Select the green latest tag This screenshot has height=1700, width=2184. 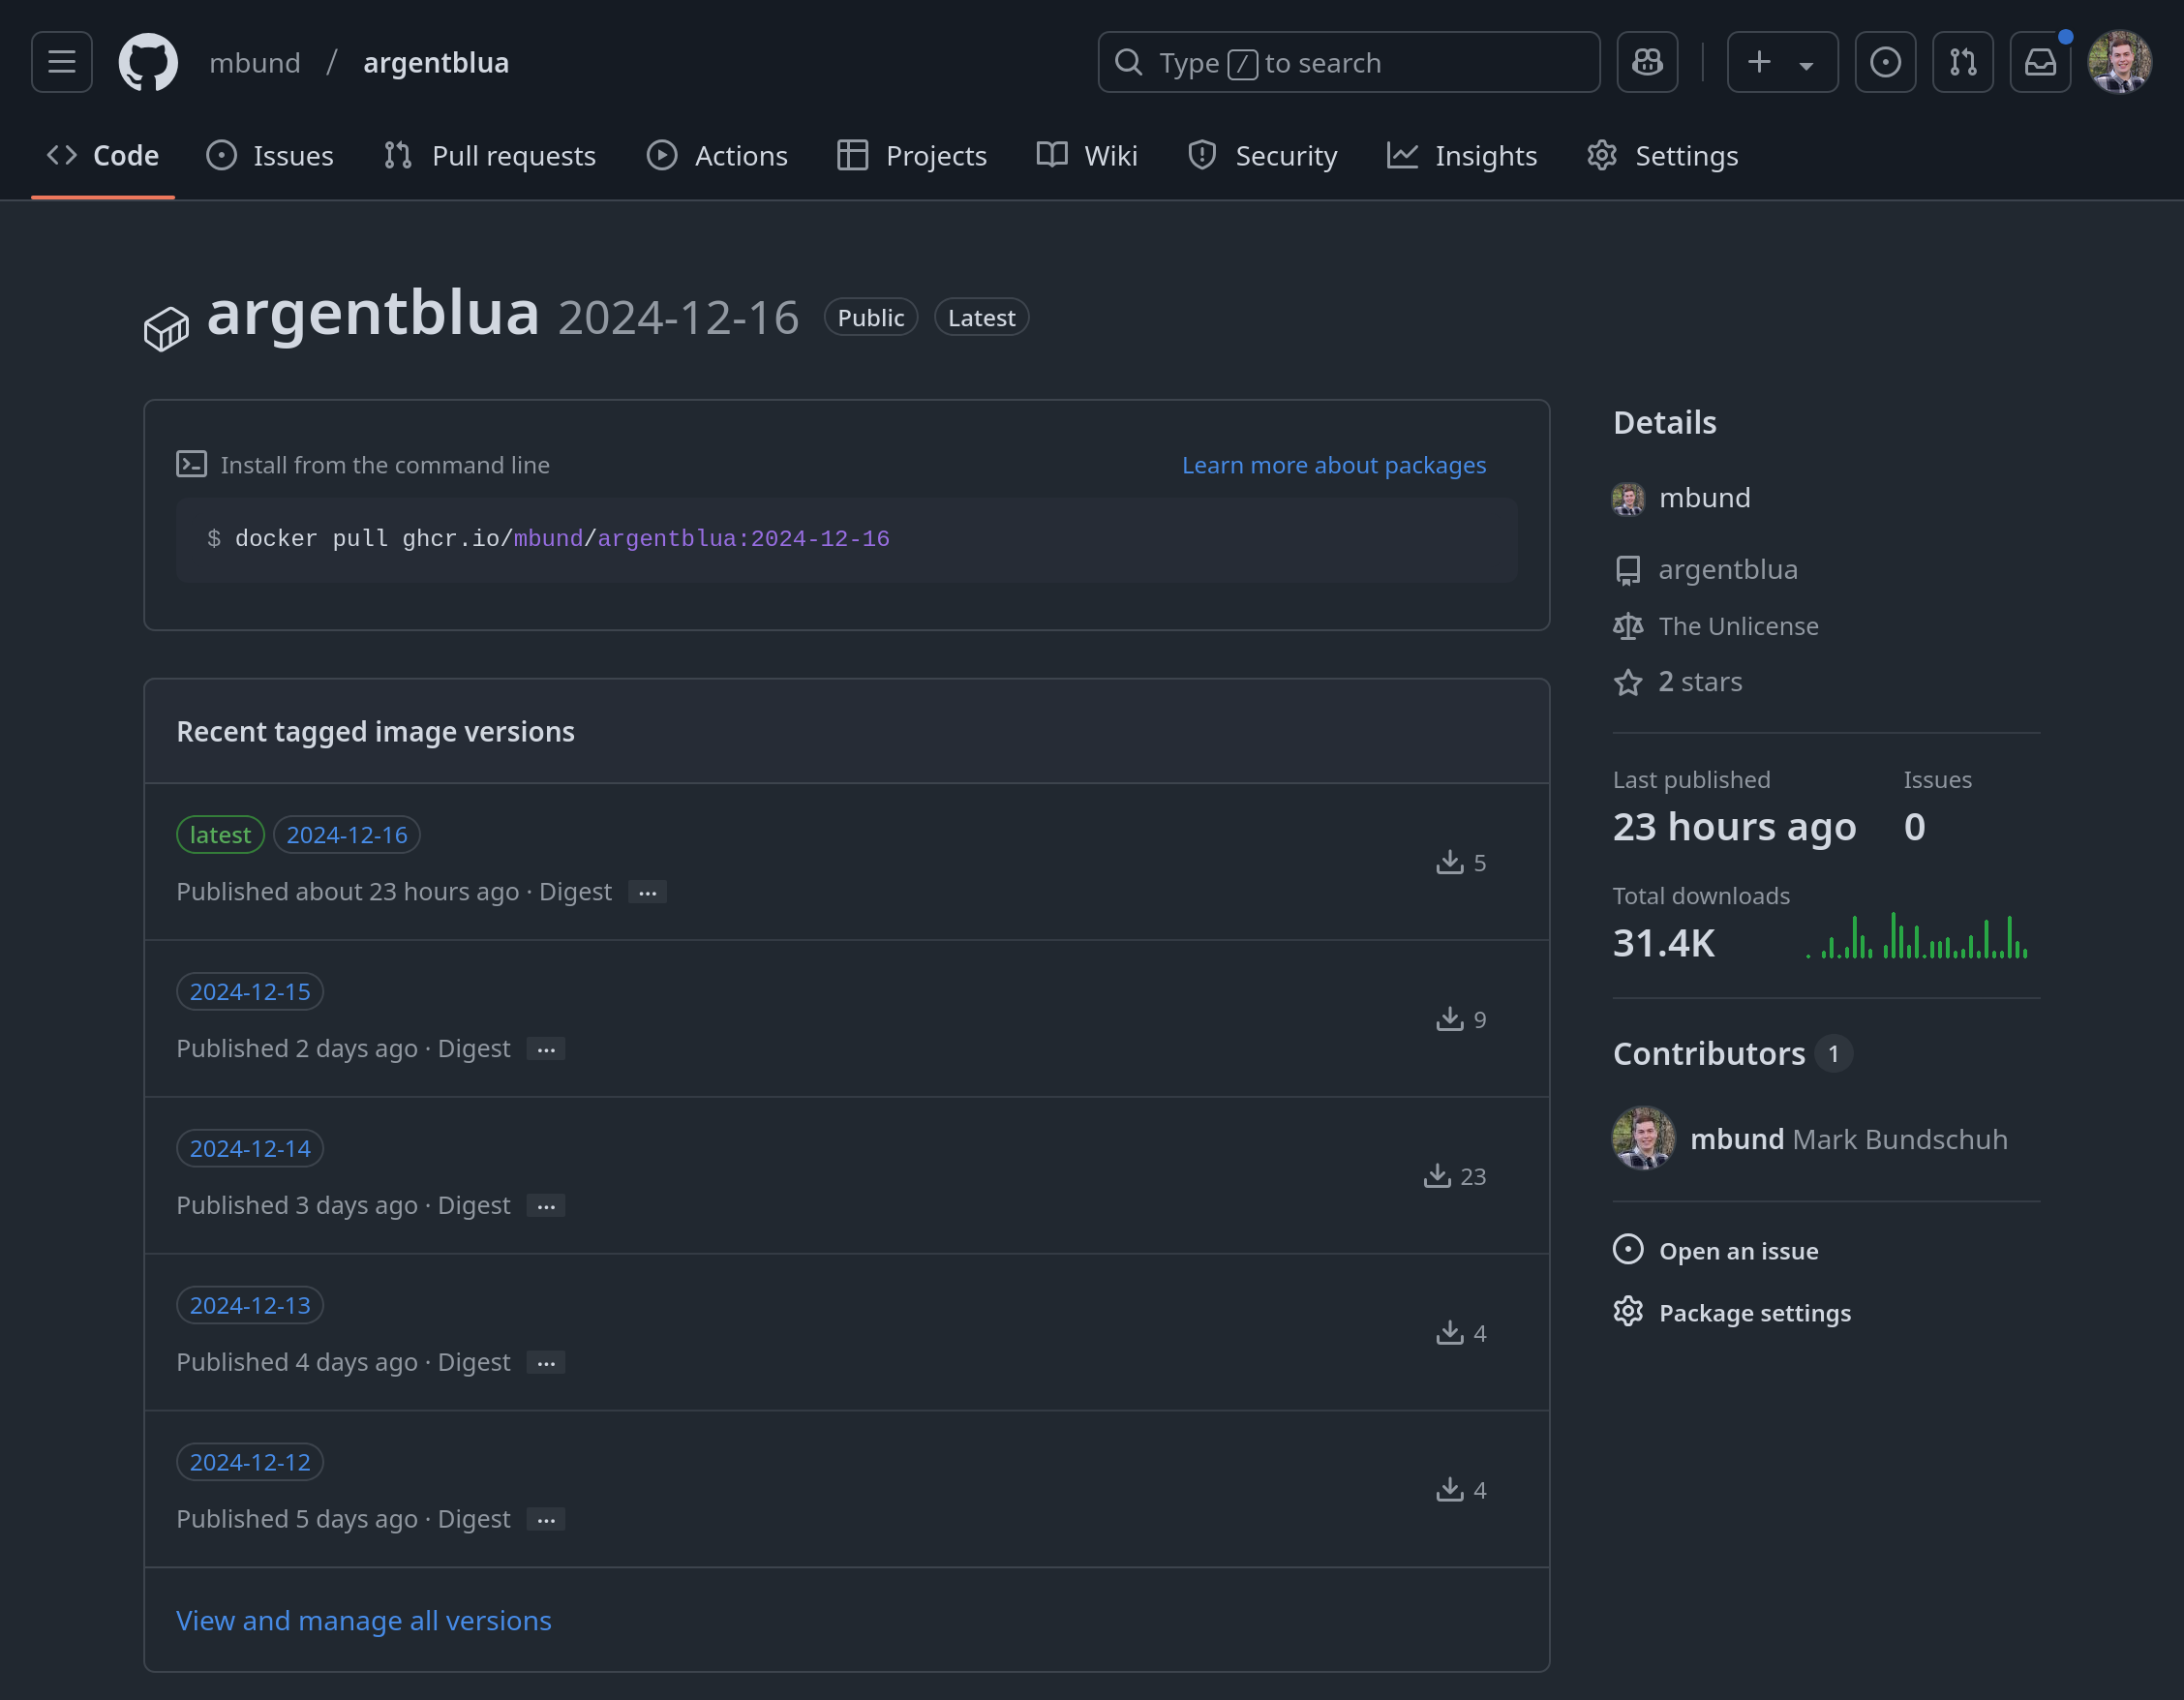coord(220,835)
